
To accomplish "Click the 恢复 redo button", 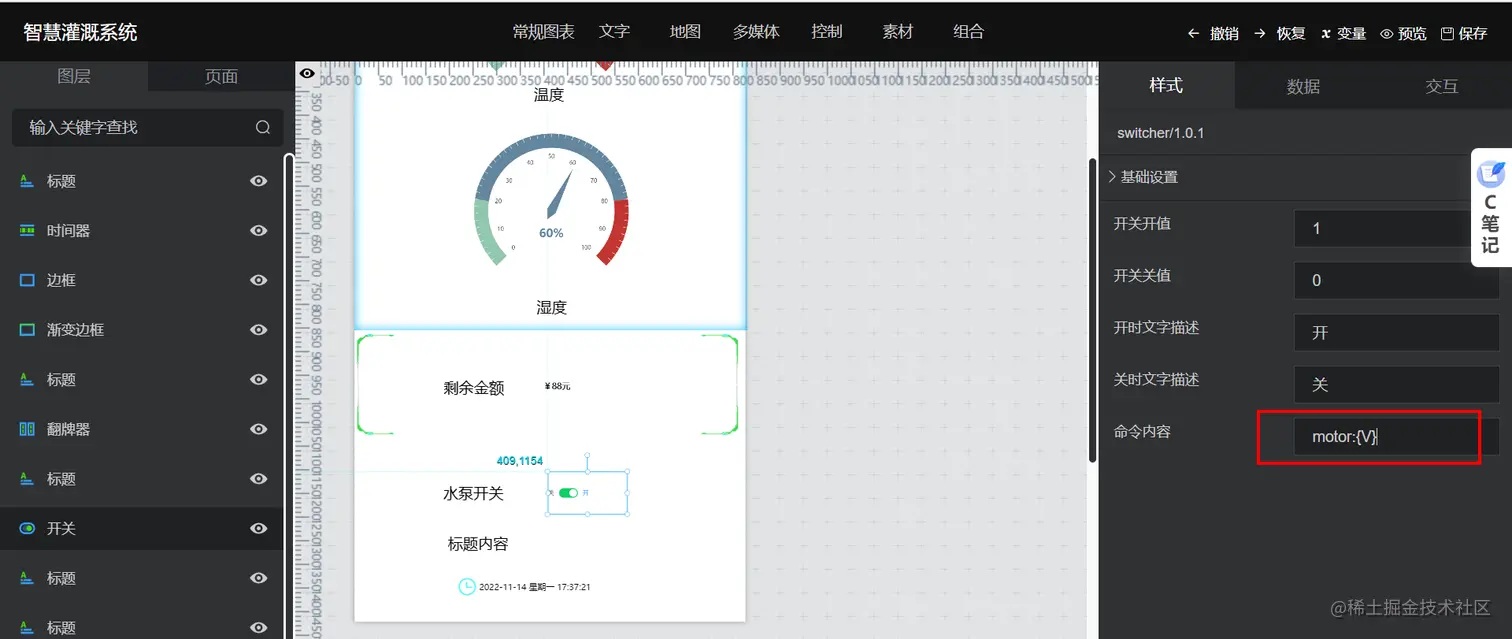I will coord(1279,33).
